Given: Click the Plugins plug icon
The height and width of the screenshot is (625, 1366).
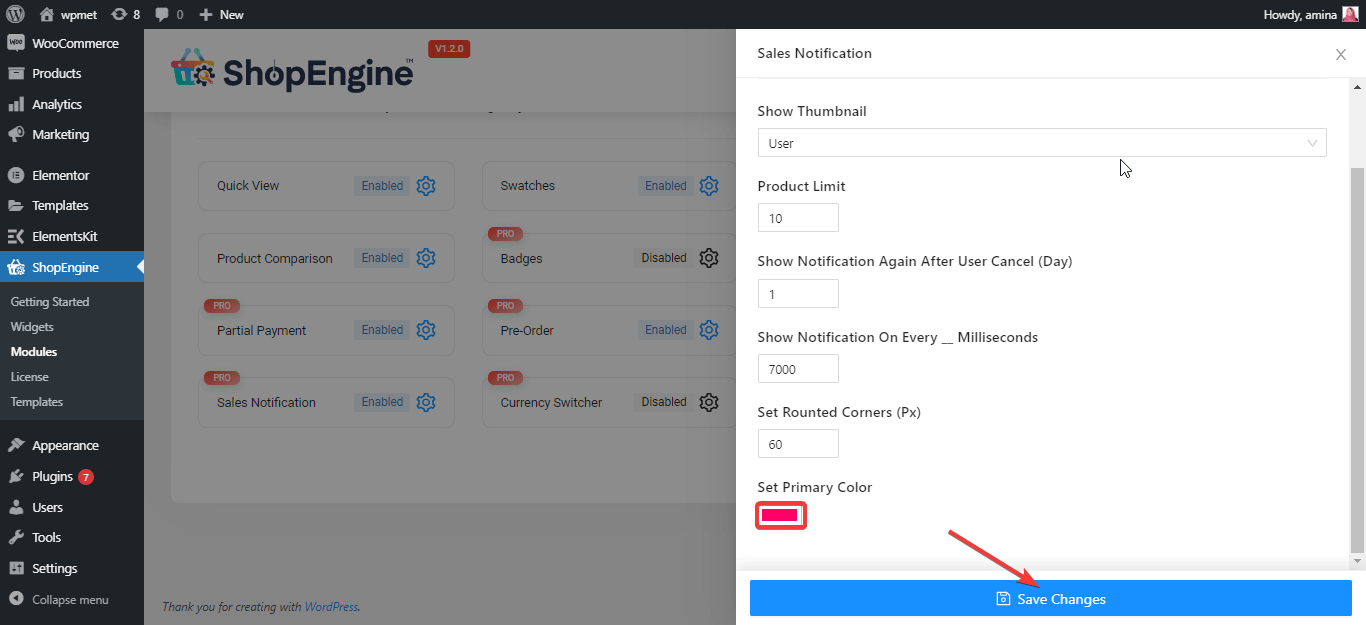Looking at the screenshot, I should click(16, 476).
